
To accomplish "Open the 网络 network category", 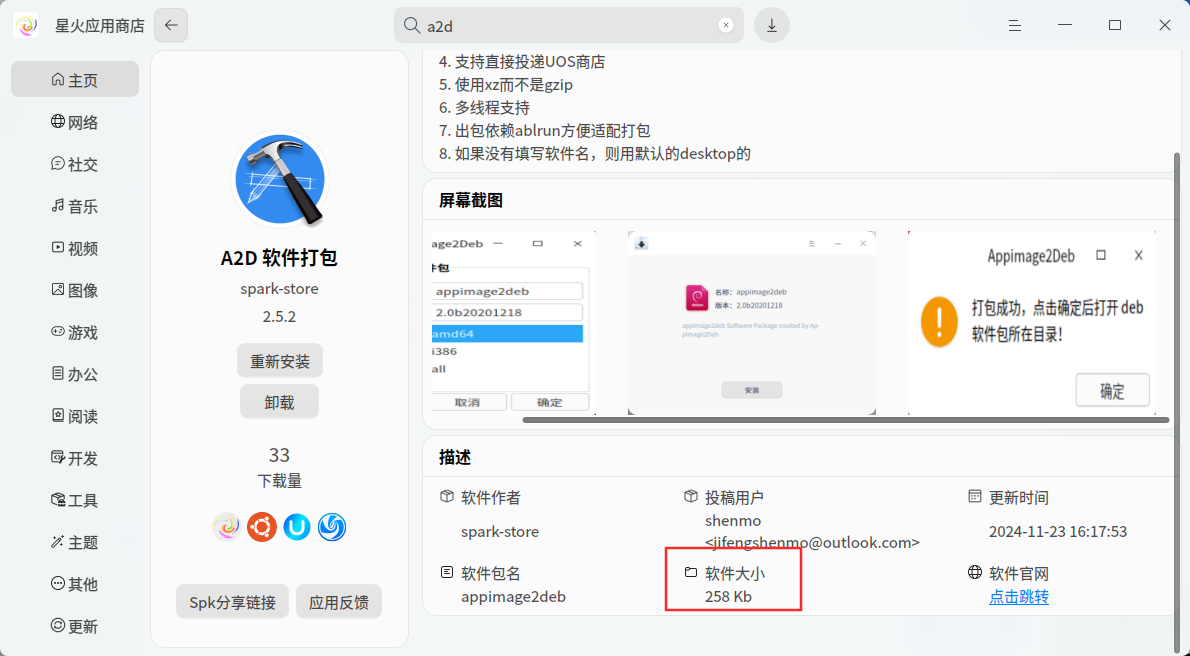I will tap(74, 122).
